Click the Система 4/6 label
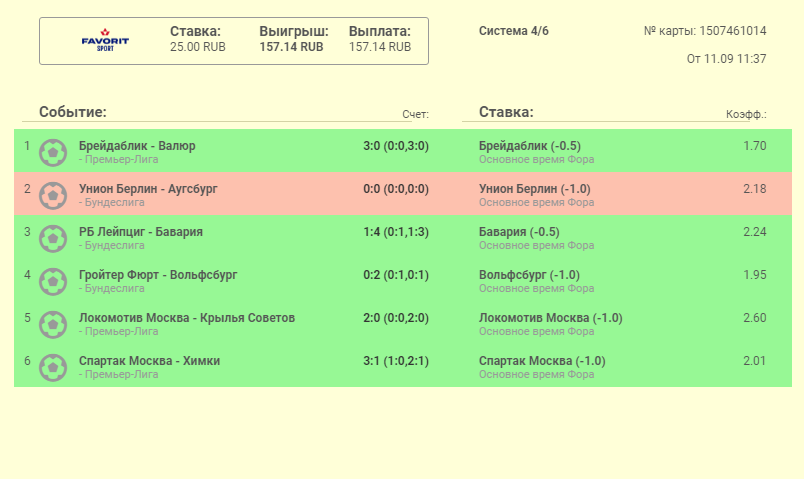804x479 pixels. tap(514, 31)
